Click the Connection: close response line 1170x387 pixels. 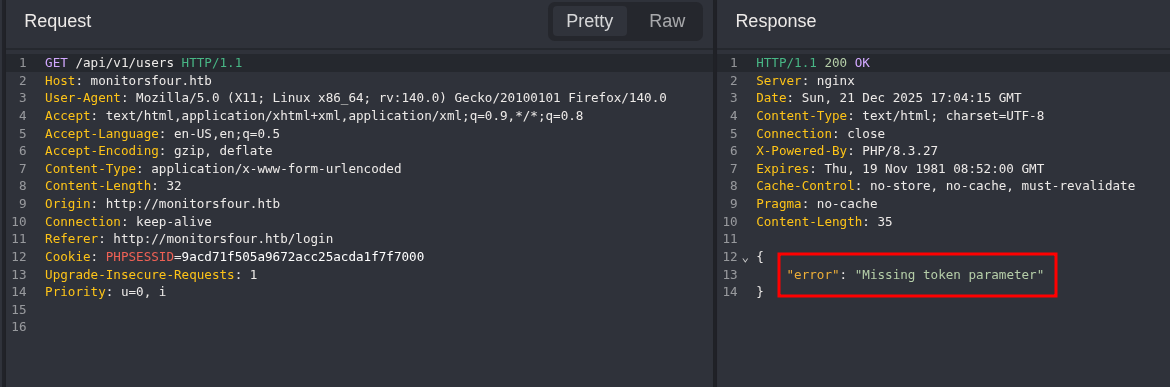(x=820, y=133)
